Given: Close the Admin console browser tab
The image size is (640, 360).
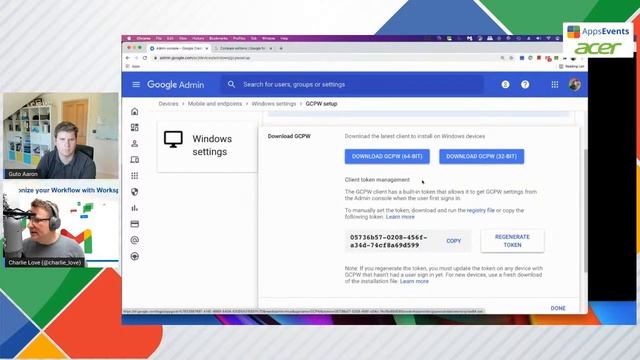Looking at the screenshot, I should [x=207, y=48].
